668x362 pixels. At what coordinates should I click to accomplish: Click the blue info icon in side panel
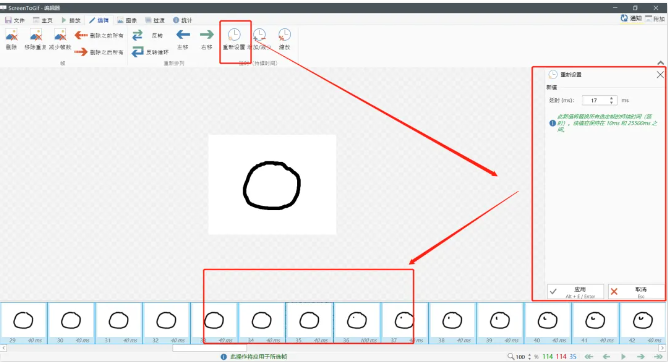[553, 123]
